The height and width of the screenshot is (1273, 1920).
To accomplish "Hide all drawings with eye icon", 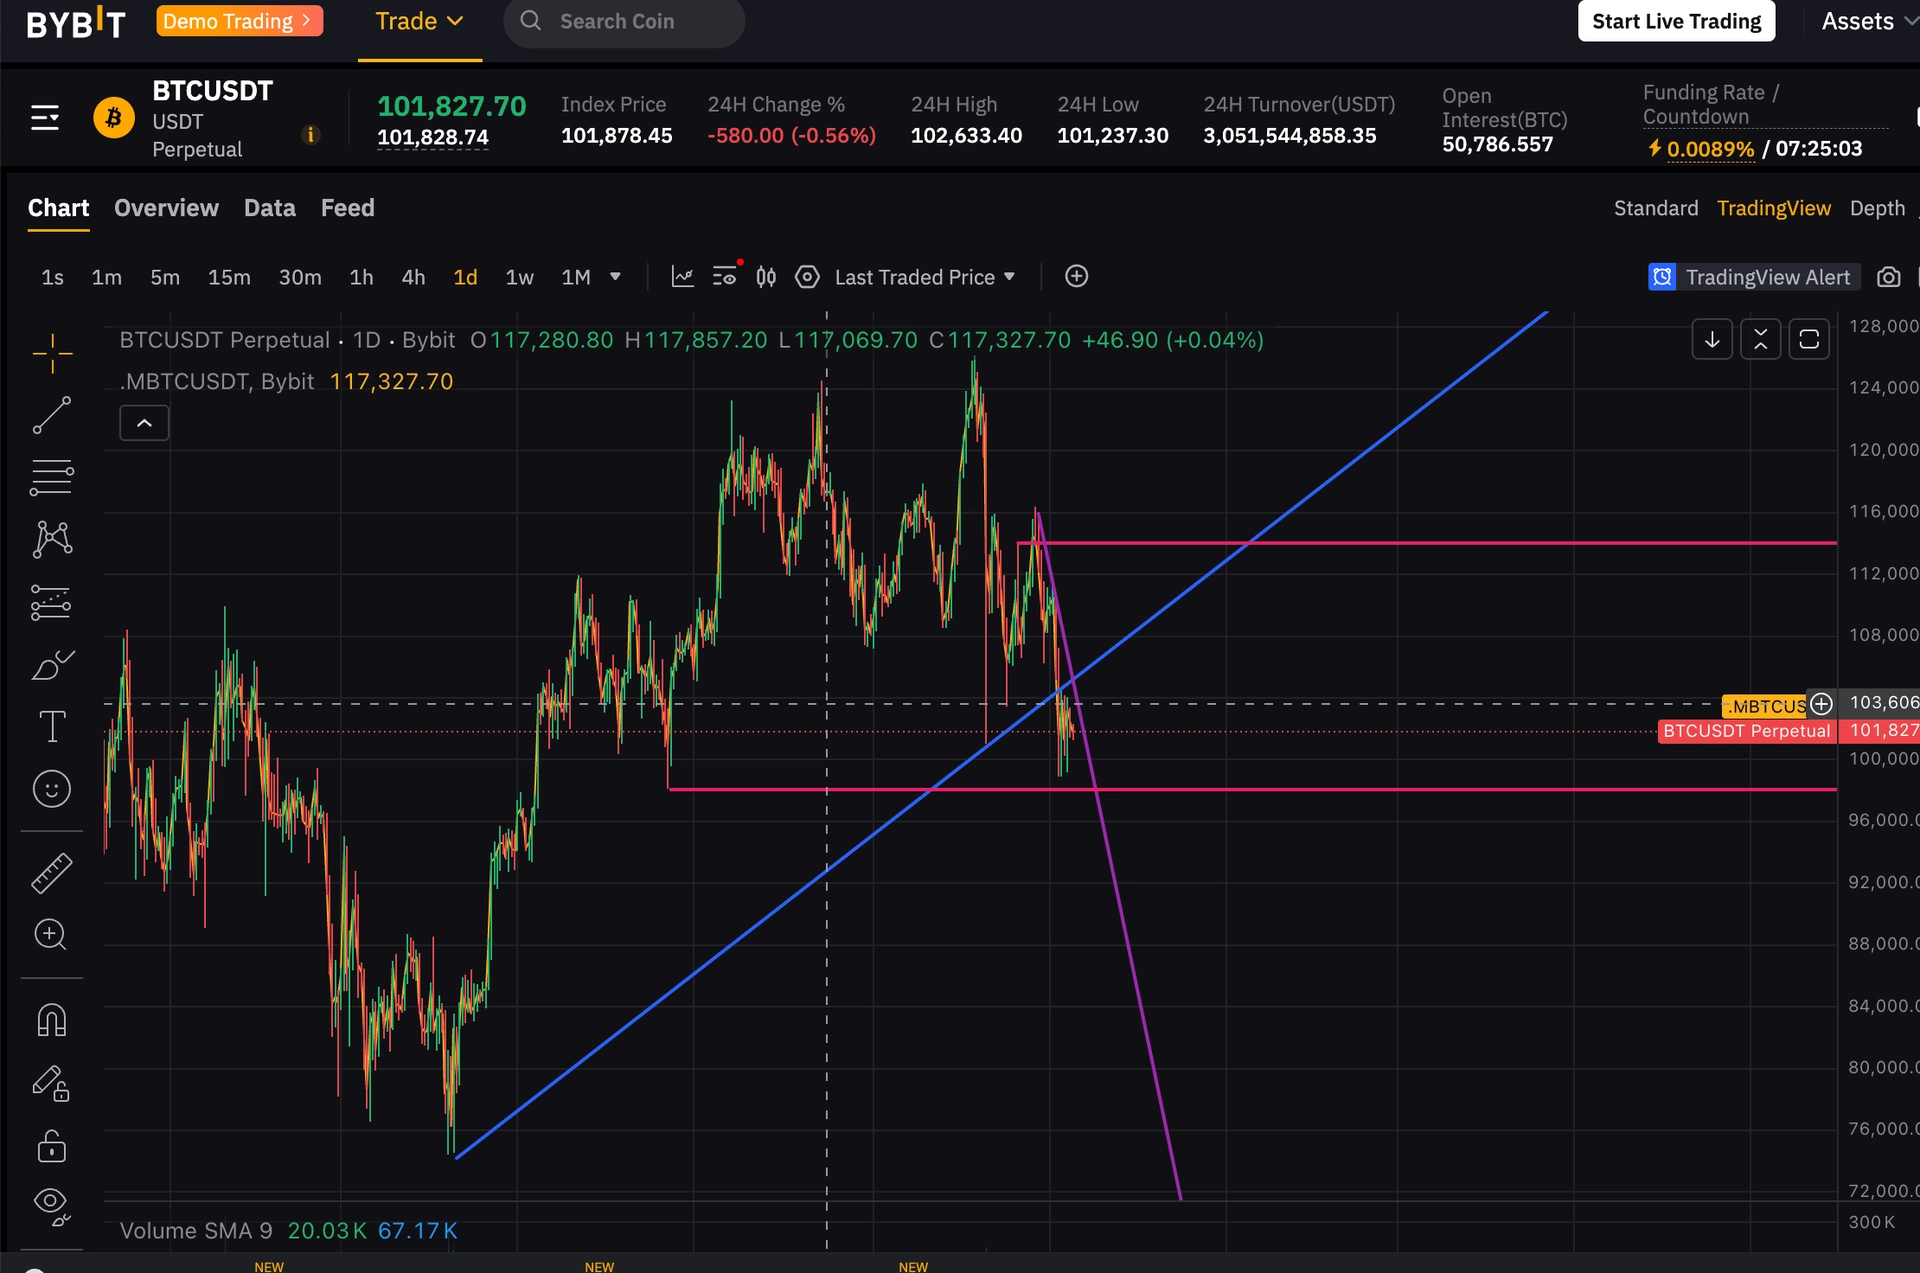I will coord(52,1204).
